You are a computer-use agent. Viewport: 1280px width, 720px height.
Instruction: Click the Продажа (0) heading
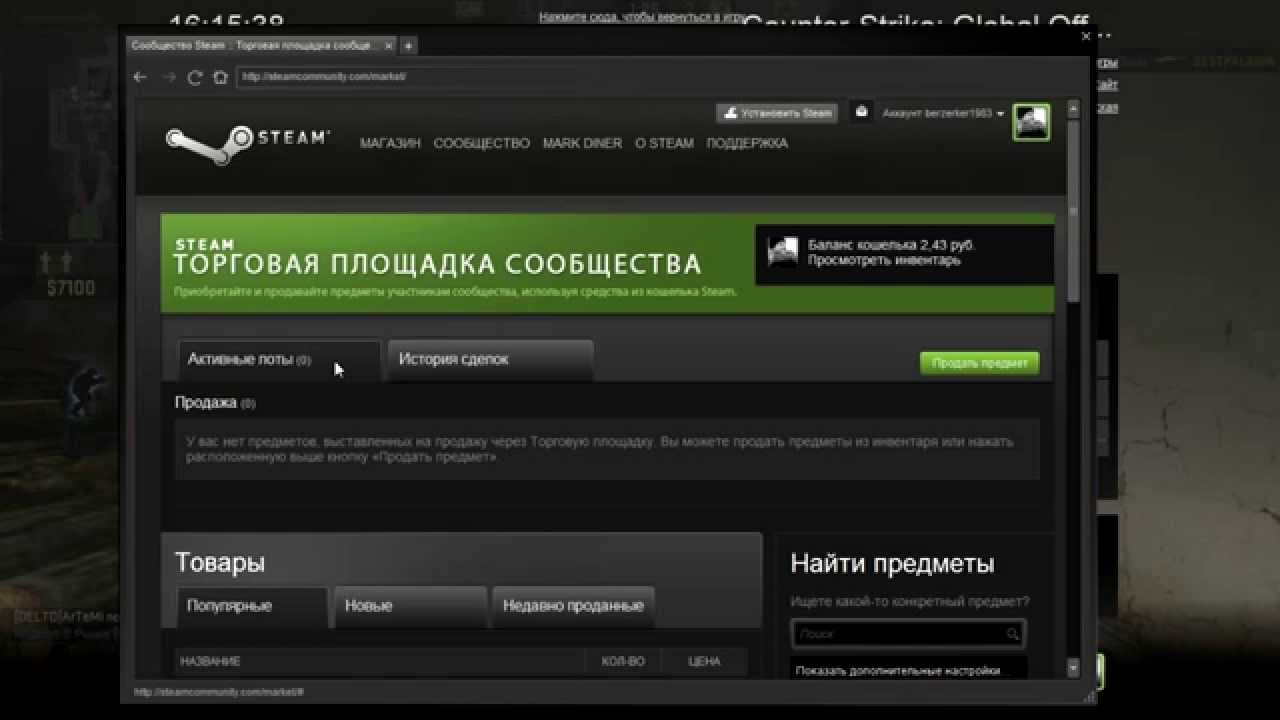[215, 403]
